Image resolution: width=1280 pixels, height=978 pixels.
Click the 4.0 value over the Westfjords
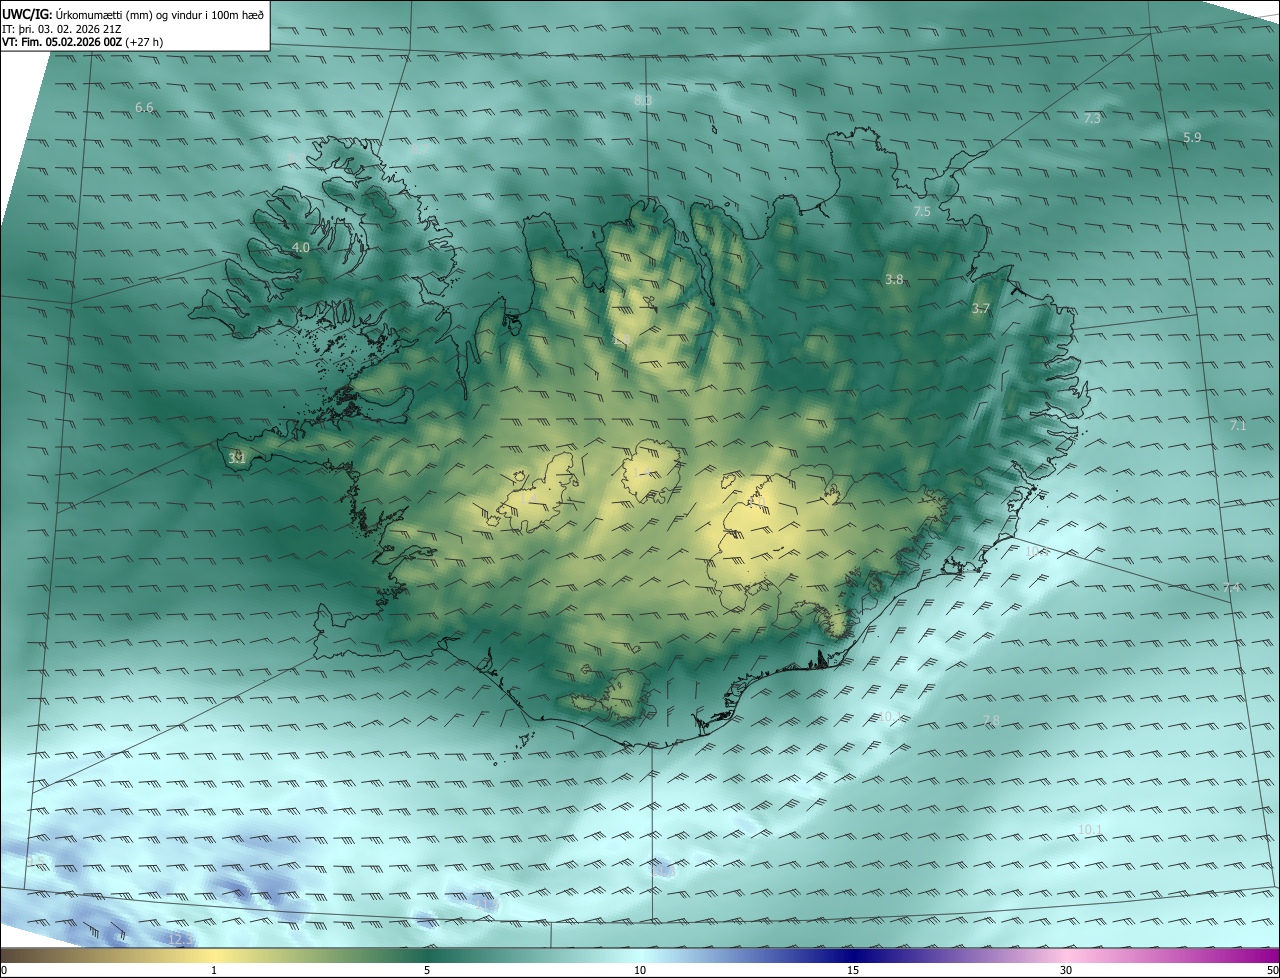click(x=300, y=247)
